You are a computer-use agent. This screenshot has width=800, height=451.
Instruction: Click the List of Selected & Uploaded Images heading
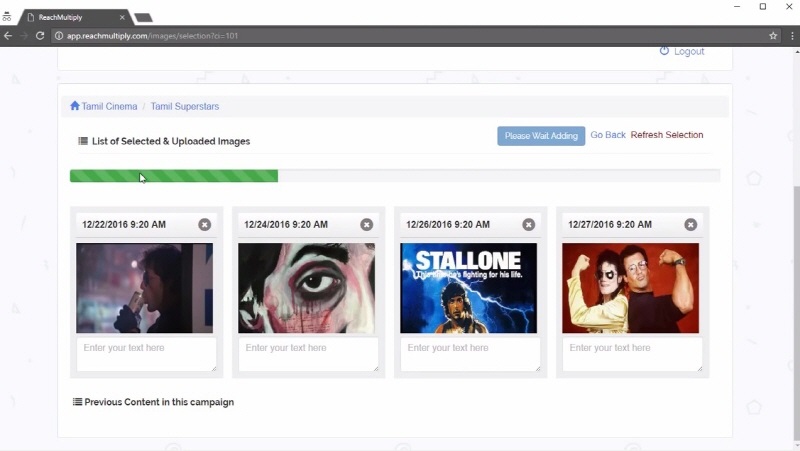(171, 141)
